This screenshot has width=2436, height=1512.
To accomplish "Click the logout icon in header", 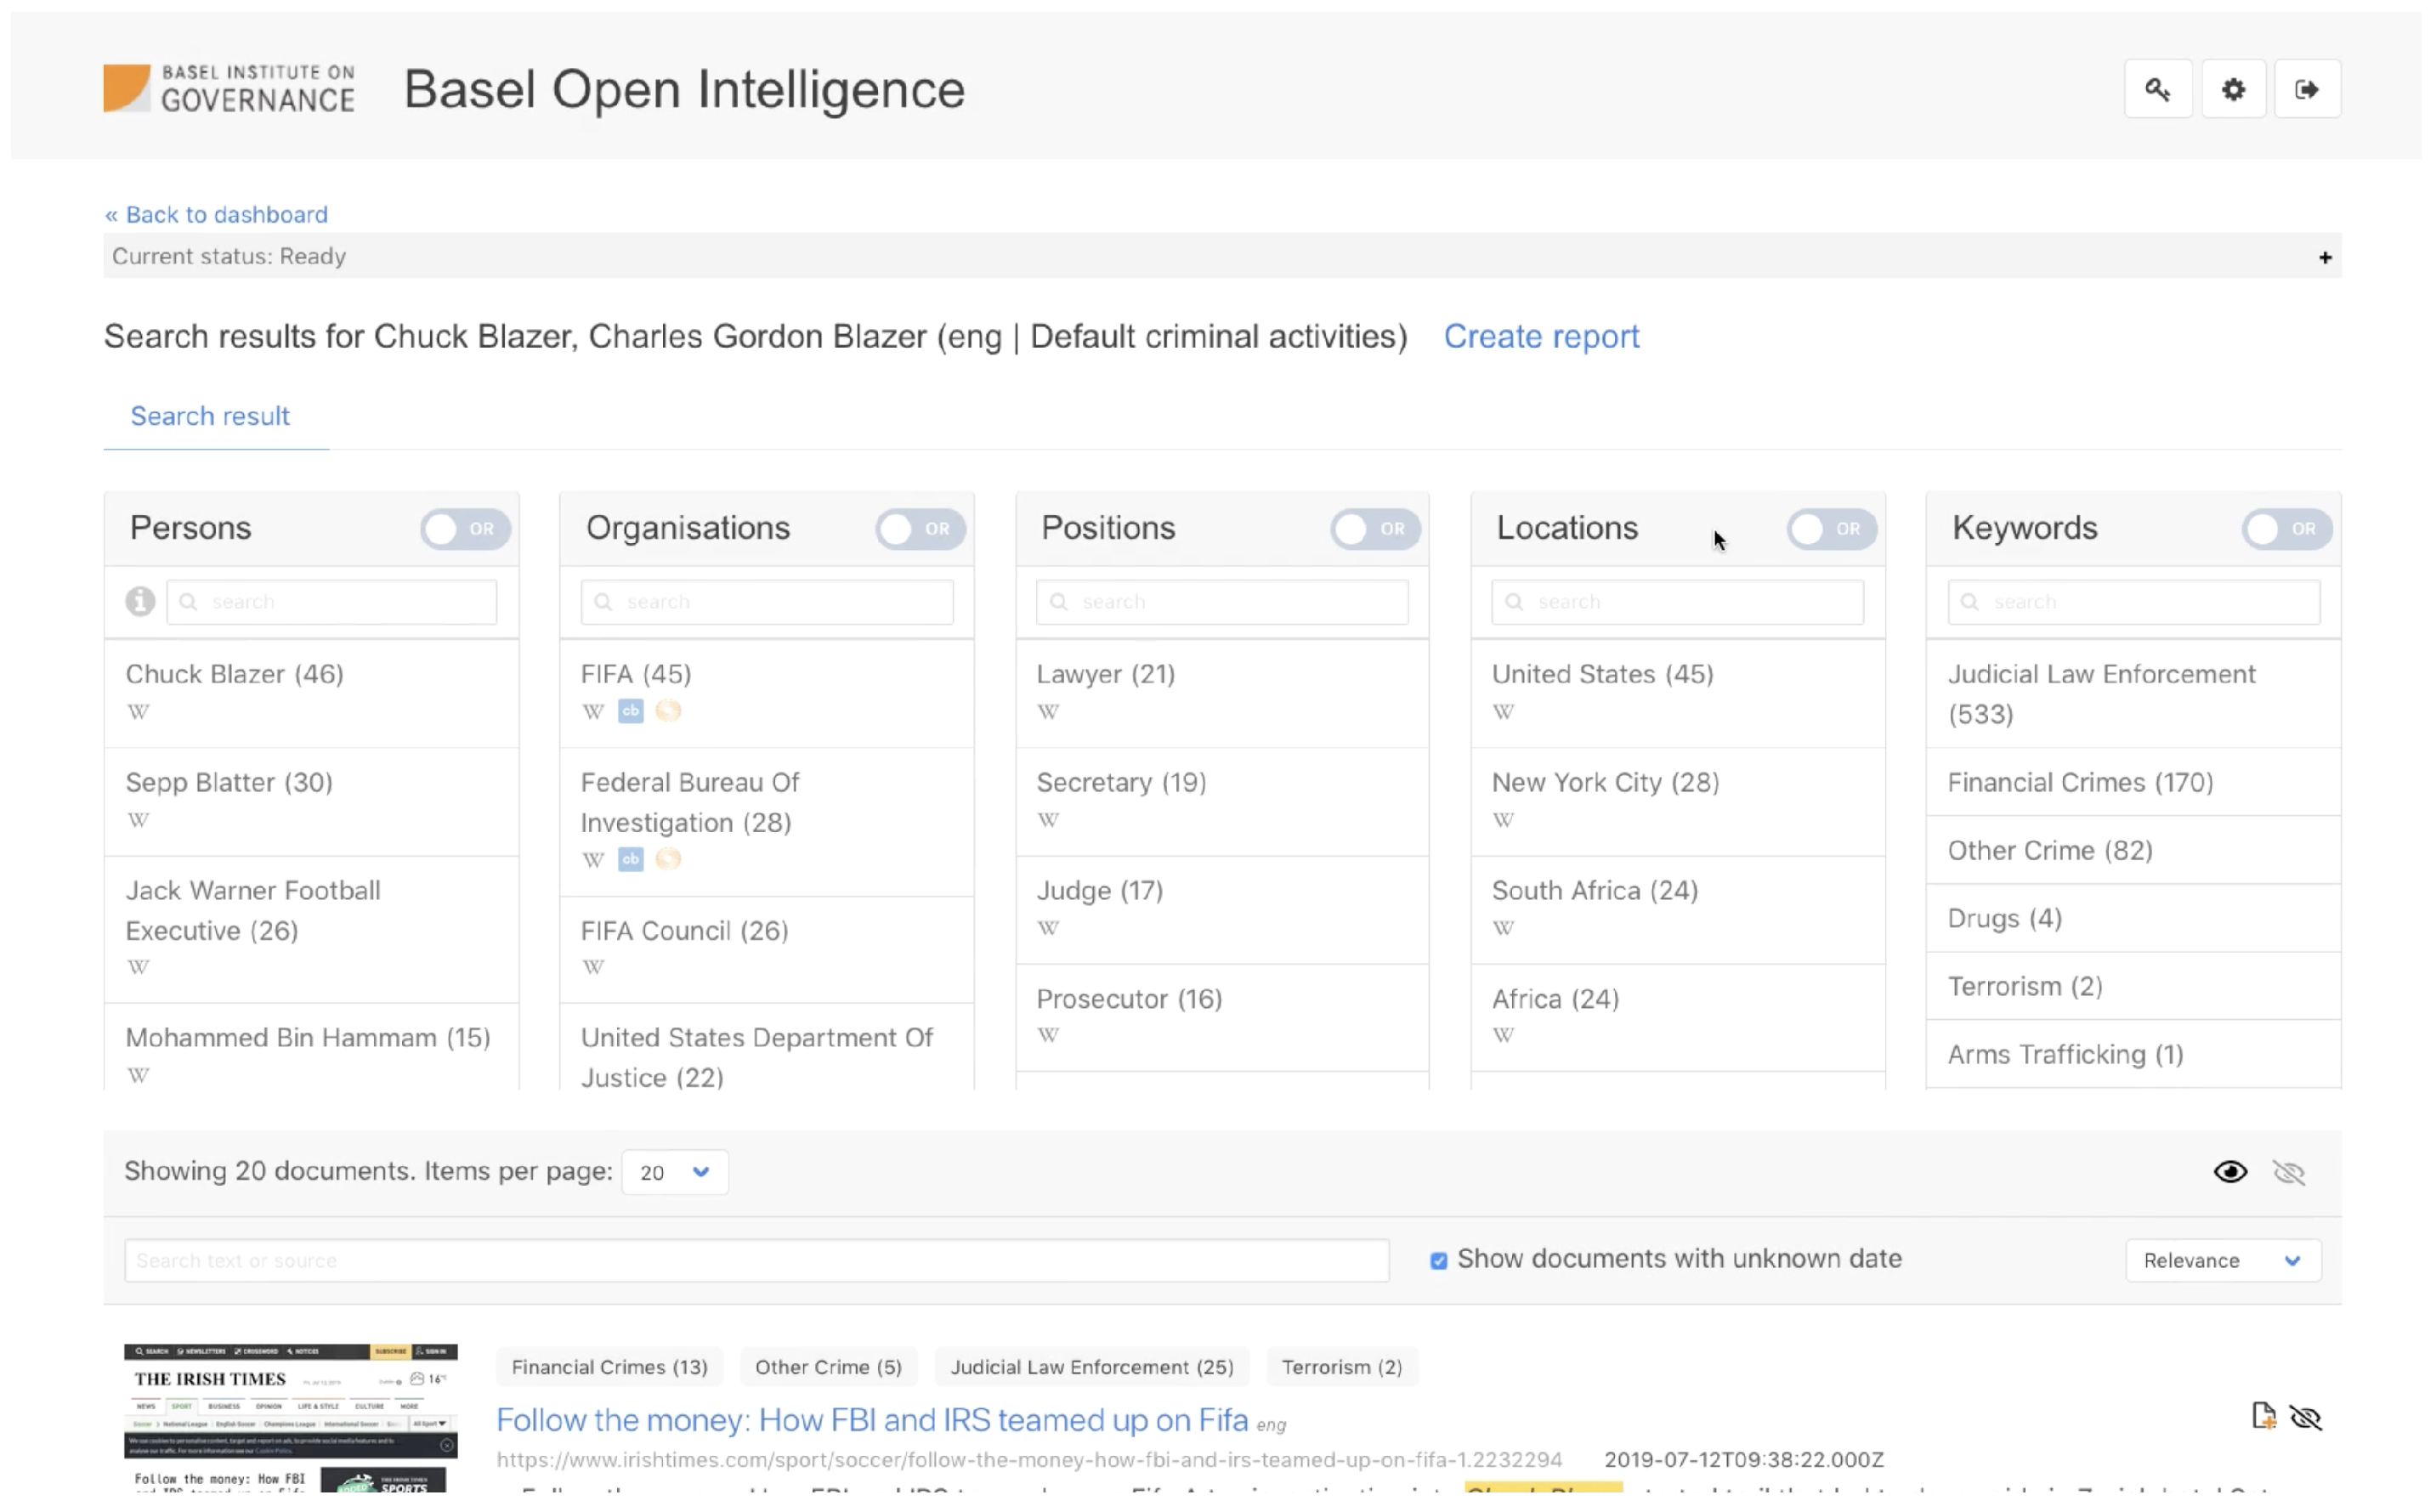I will [x=2306, y=90].
